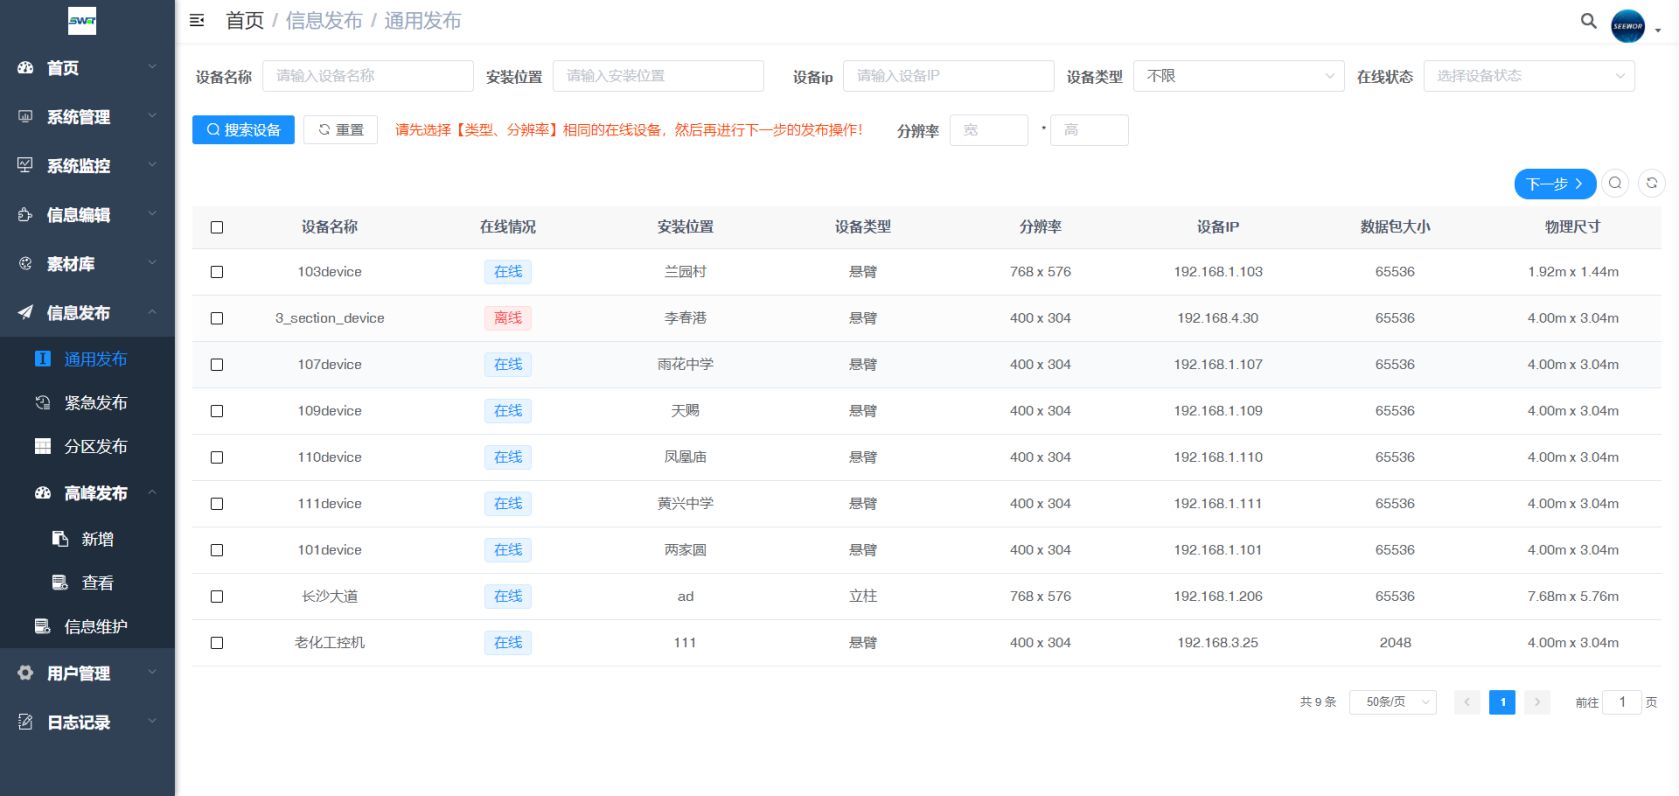The width and height of the screenshot is (1679, 796).
Task: Toggle the select-all checkbox in table header
Action: point(217,228)
